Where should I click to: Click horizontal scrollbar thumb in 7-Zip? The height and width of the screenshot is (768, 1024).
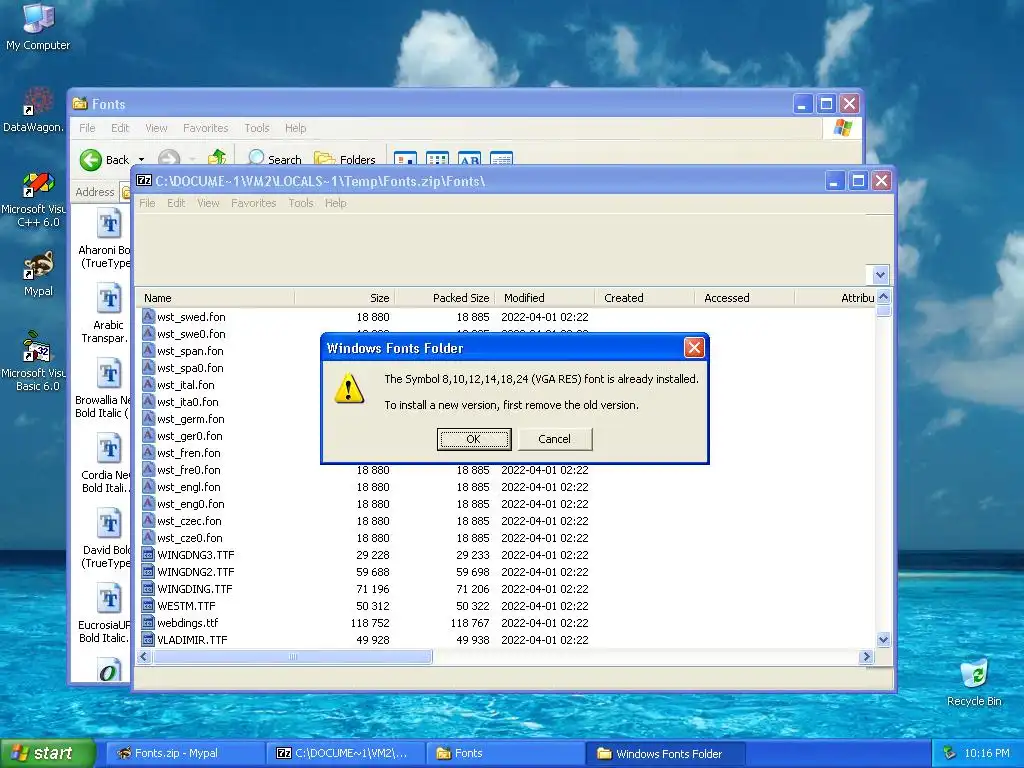tap(292, 656)
